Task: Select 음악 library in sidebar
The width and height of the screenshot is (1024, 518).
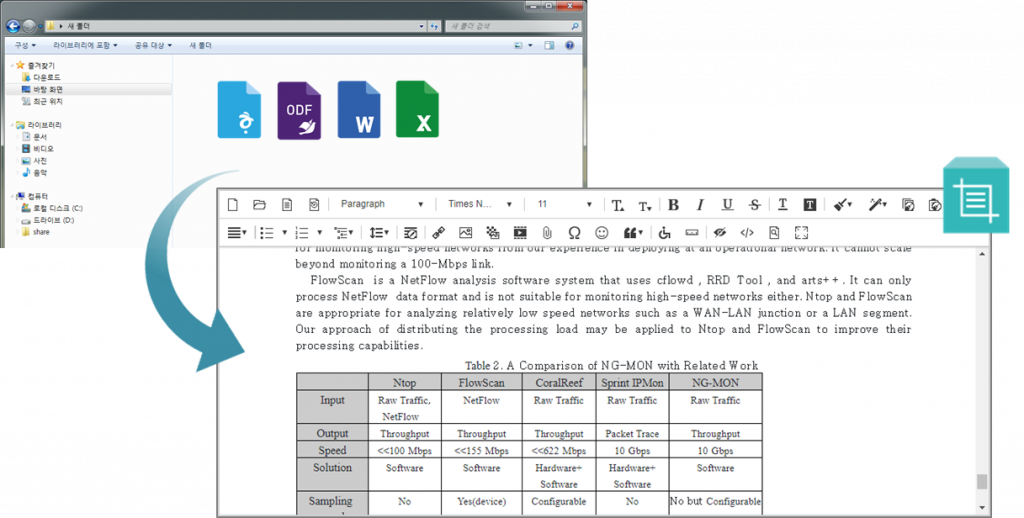Action: coord(40,173)
